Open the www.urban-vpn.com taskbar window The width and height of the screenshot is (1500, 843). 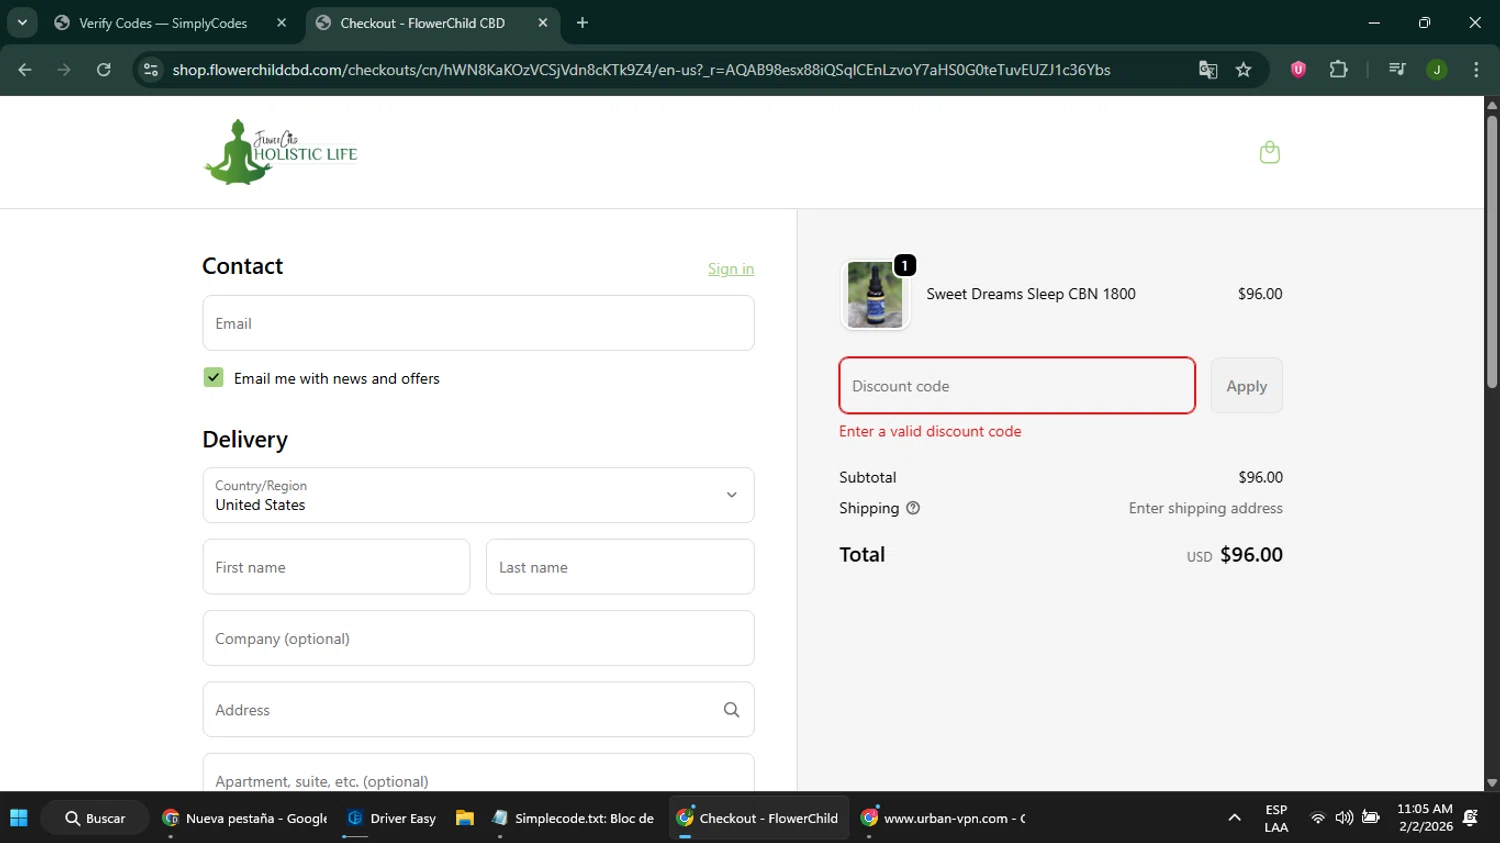pos(942,818)
